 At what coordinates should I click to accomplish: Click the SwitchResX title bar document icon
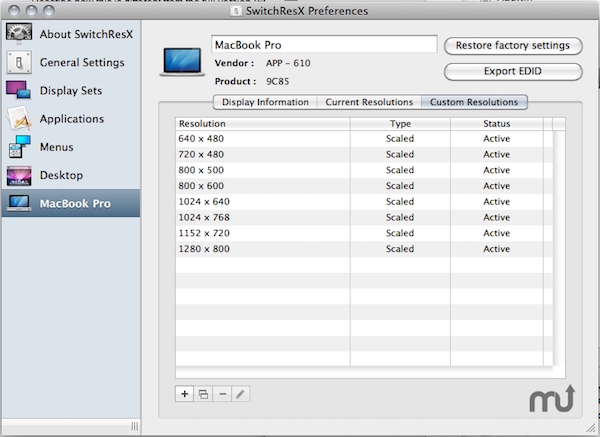pyautogui.click(x=236, y=11)
